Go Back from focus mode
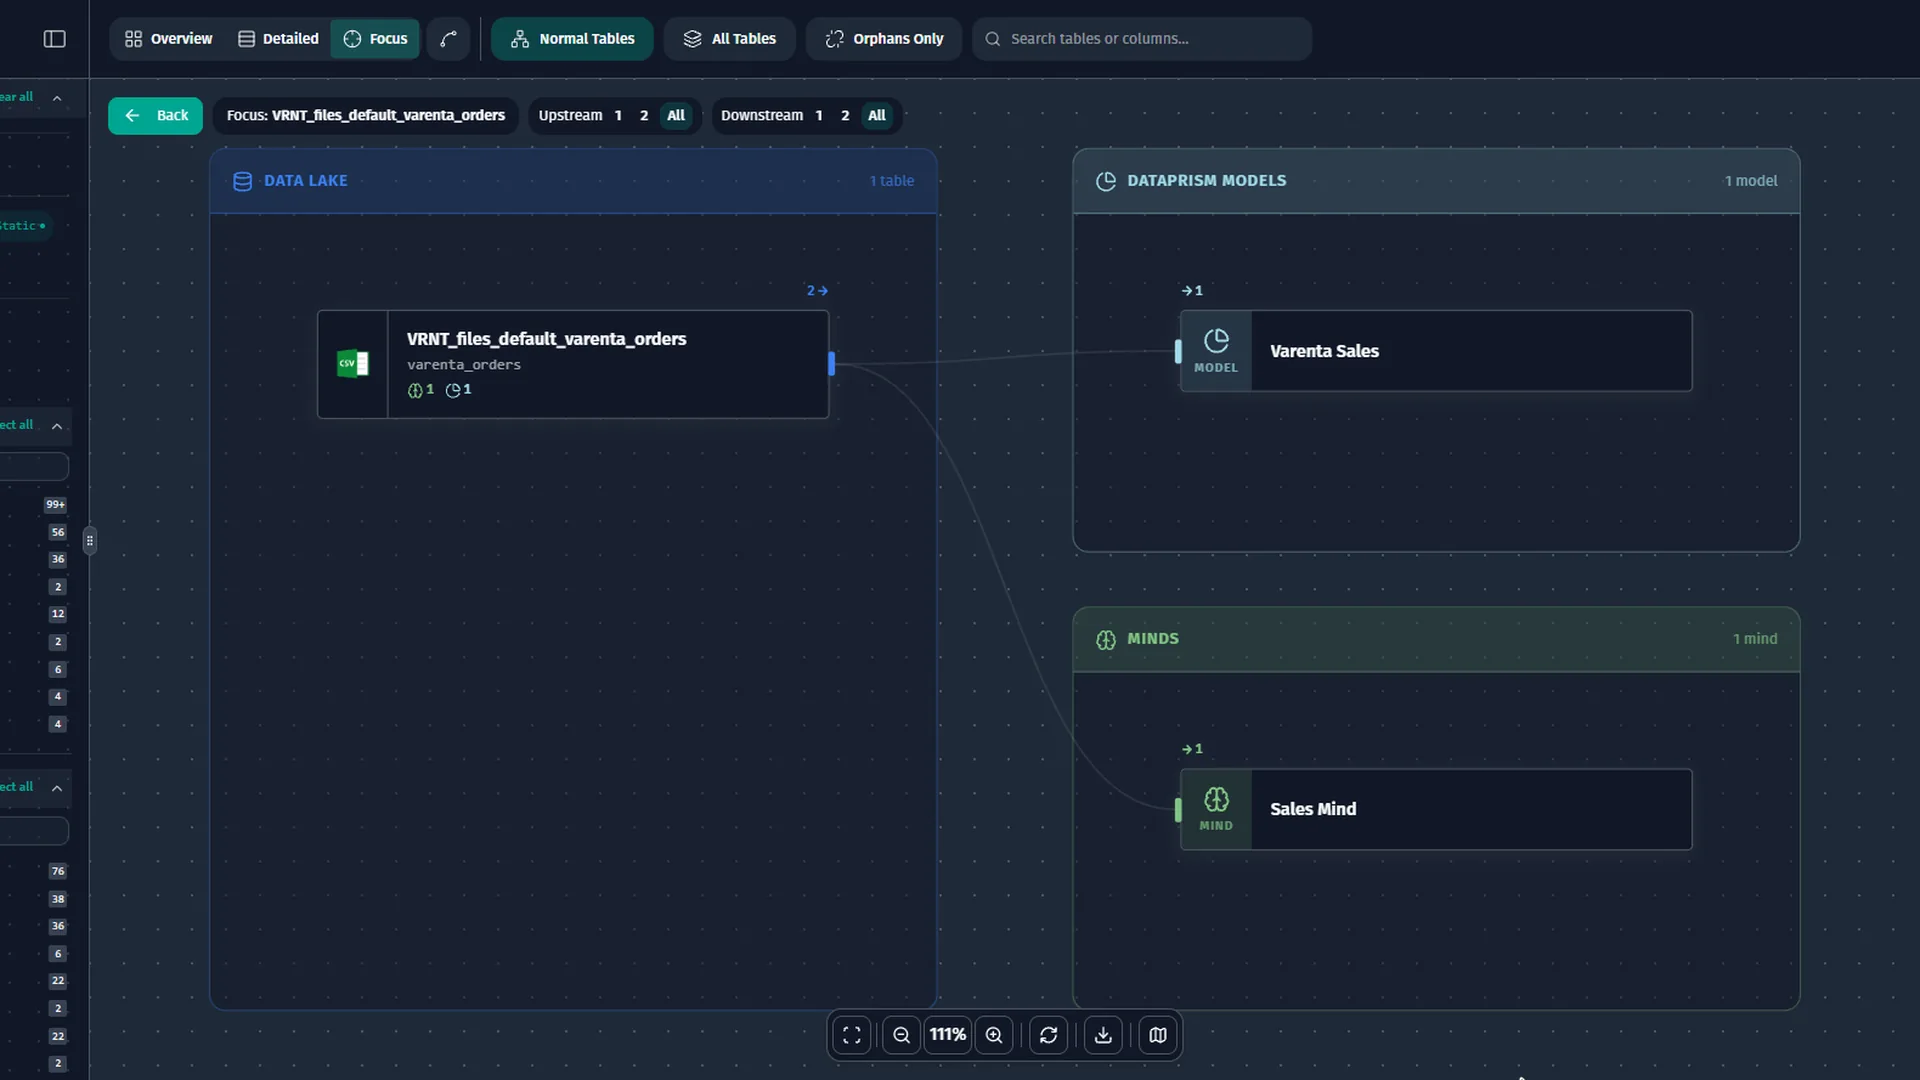1920x1080 pixels. click(155, 115)
